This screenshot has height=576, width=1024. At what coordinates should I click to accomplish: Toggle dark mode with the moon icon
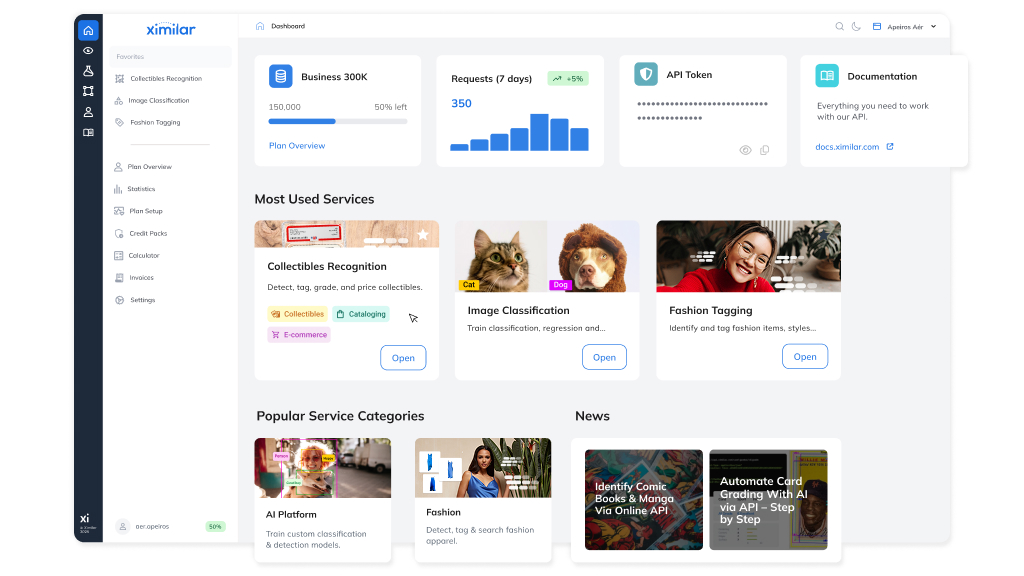(x=856, y=26)
